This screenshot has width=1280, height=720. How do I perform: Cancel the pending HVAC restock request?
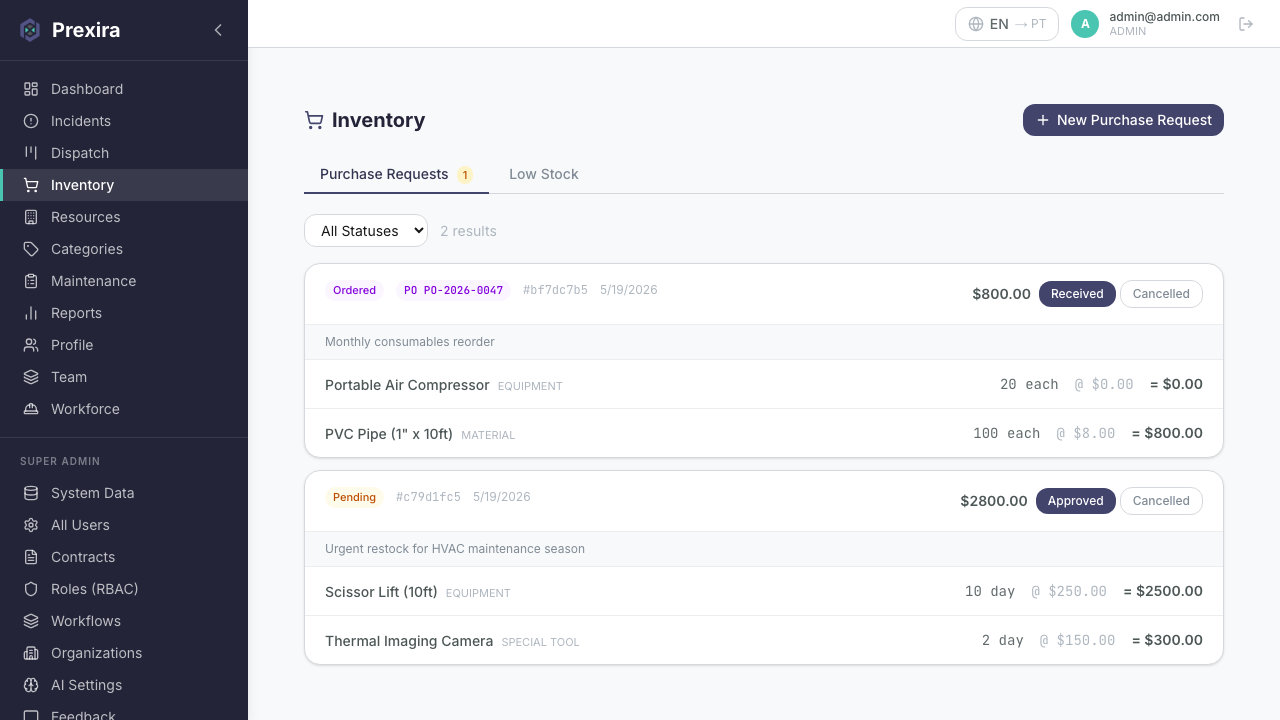click(1161, 501)
